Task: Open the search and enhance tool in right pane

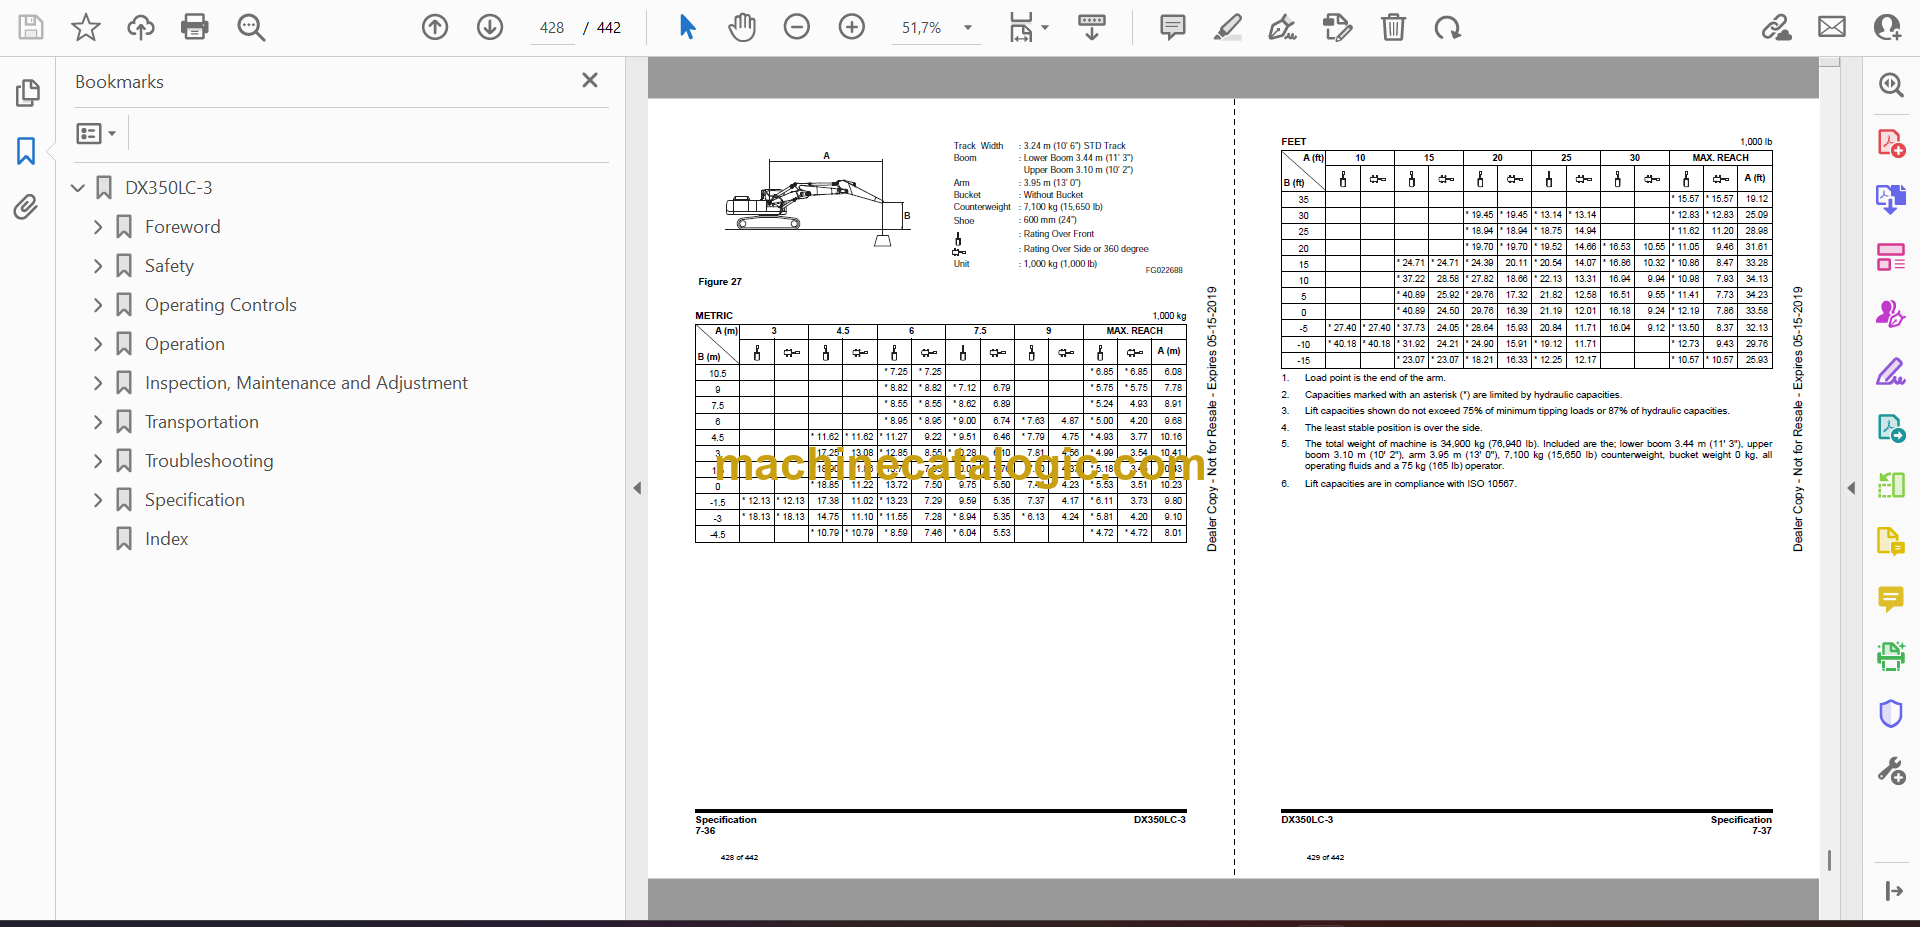Action: [x=1890, y=85]
